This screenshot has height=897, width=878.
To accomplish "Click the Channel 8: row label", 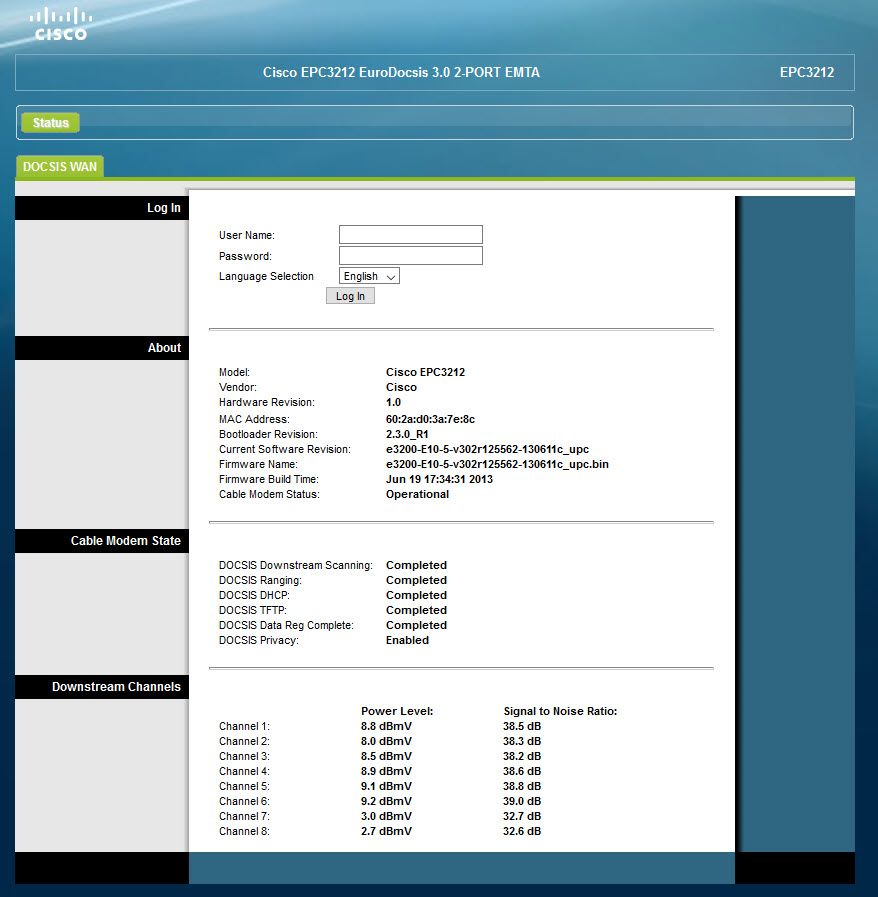I will tap(244, 831).
